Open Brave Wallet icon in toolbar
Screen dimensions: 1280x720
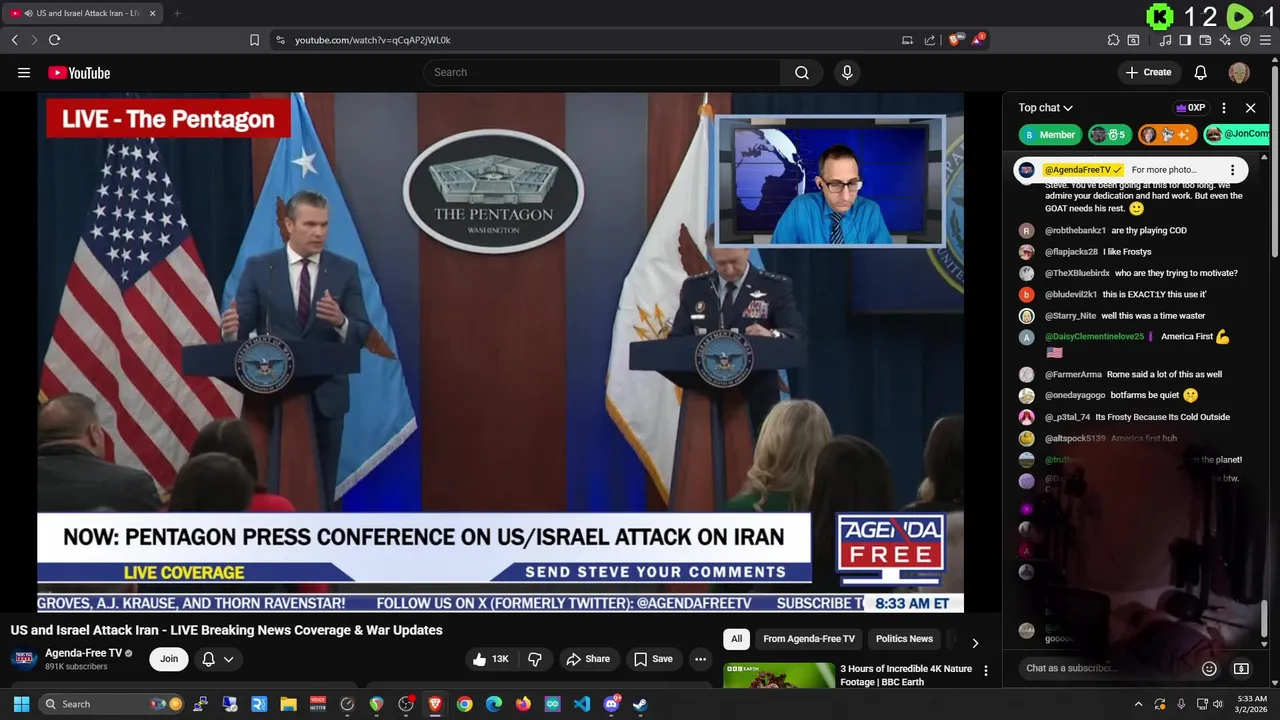coord(1205,40)
